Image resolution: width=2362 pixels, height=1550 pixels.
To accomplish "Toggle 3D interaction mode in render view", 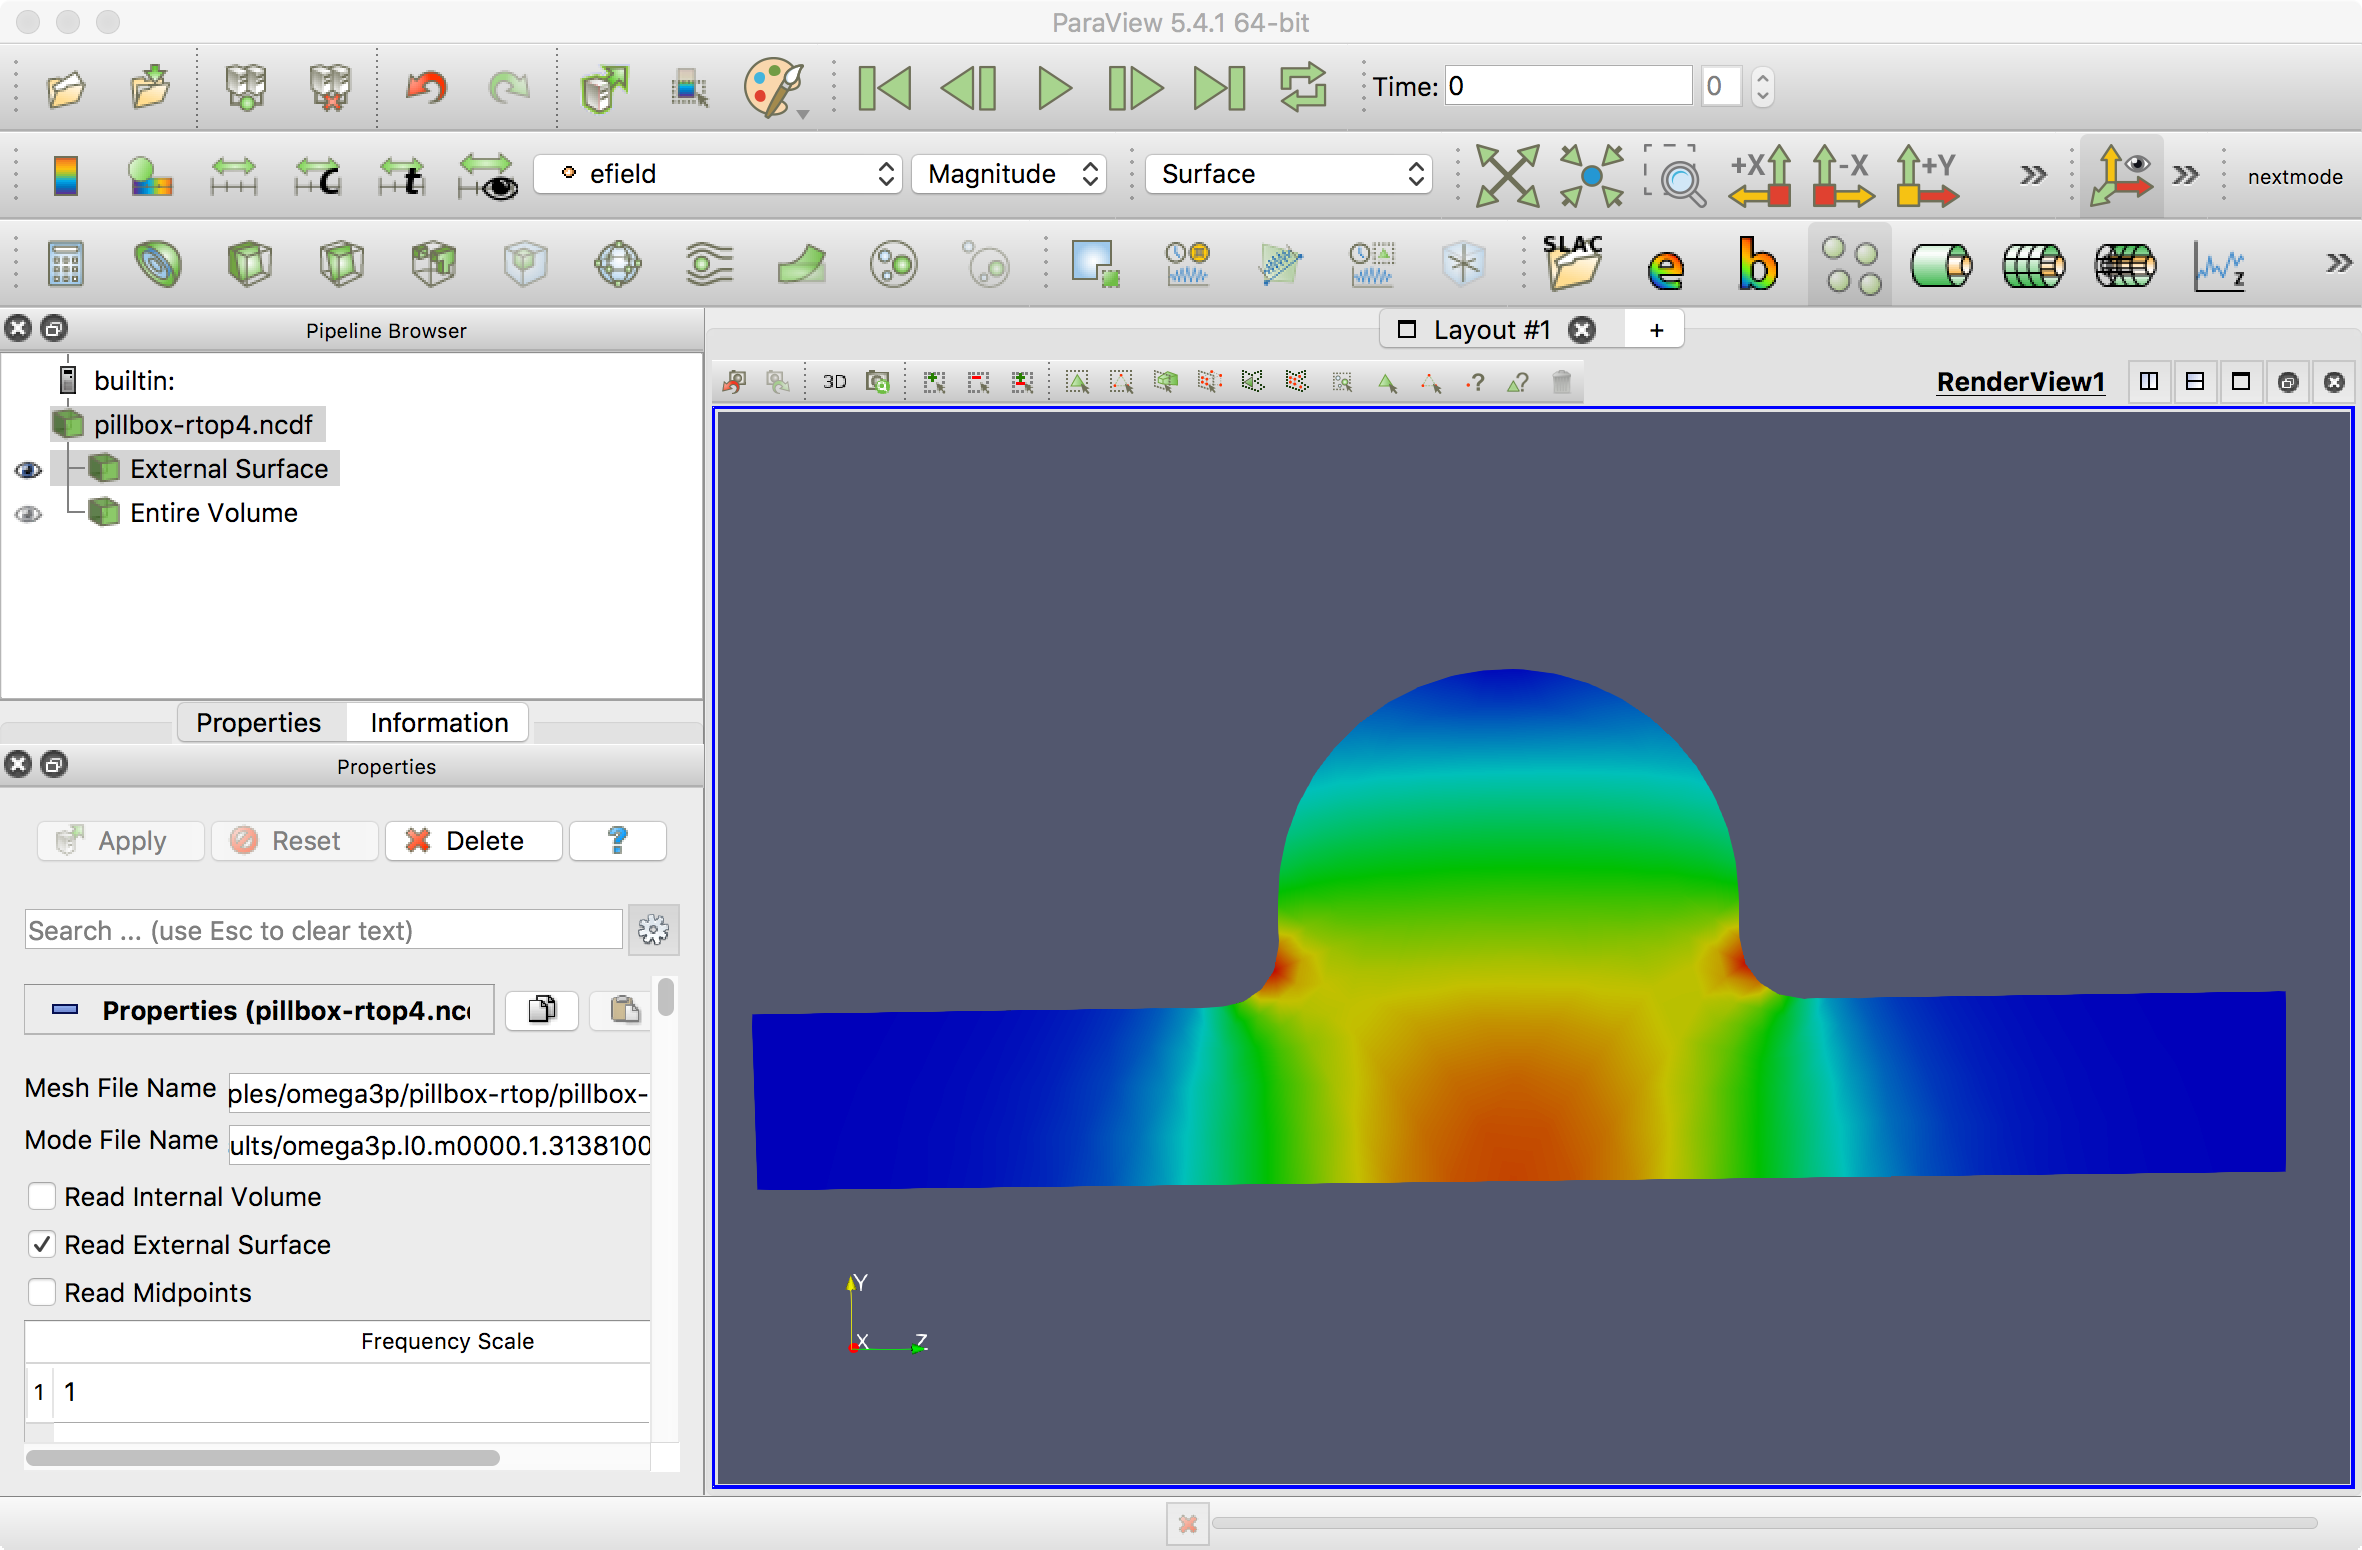I will tap(834, 382).
